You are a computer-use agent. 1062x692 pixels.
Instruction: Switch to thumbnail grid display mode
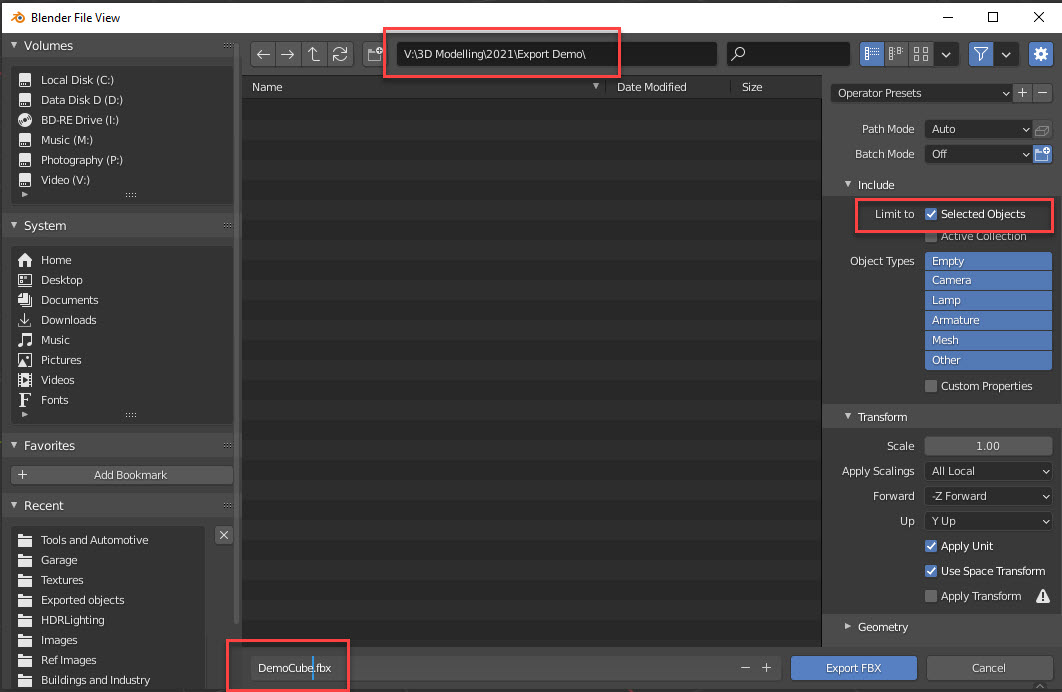point(920,54)
